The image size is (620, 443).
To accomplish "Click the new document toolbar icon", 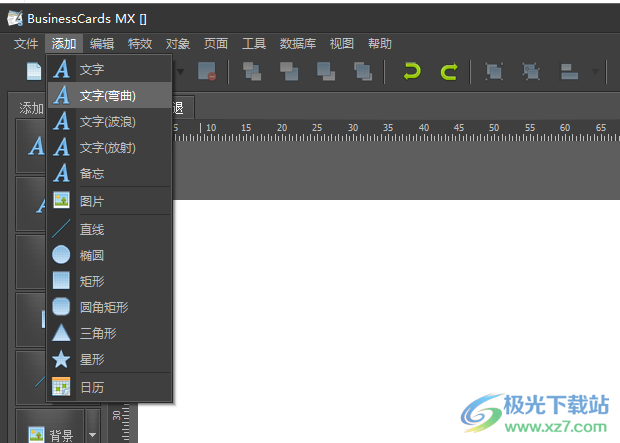I will tap(34, 72).
